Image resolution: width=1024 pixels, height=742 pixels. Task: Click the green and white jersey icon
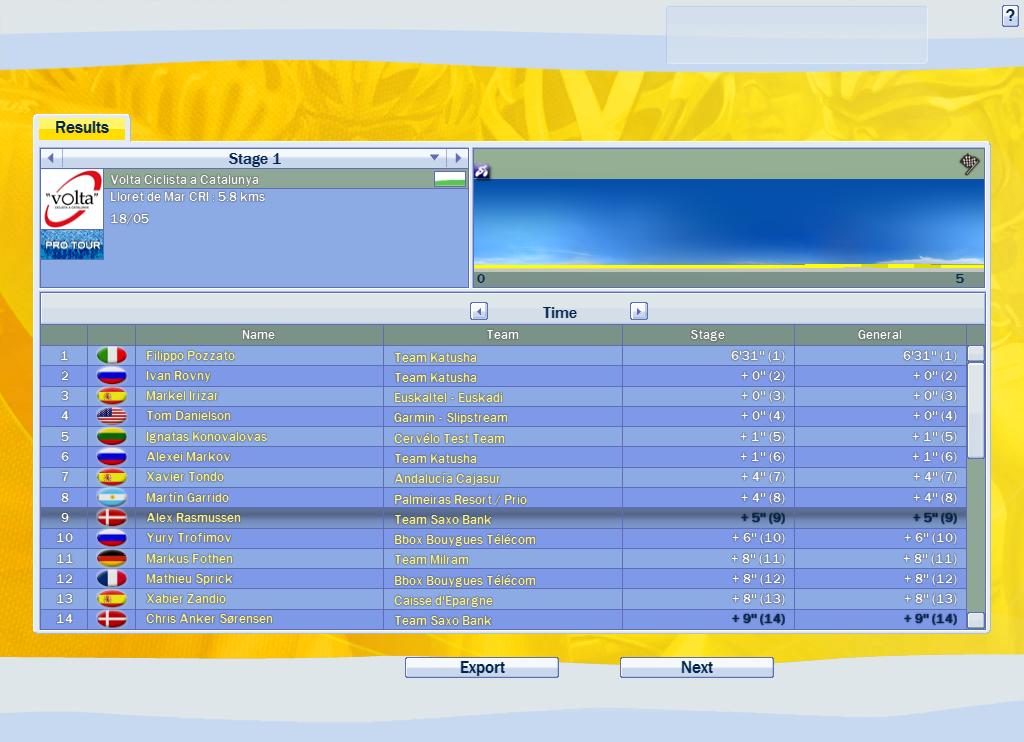[449, 179]
